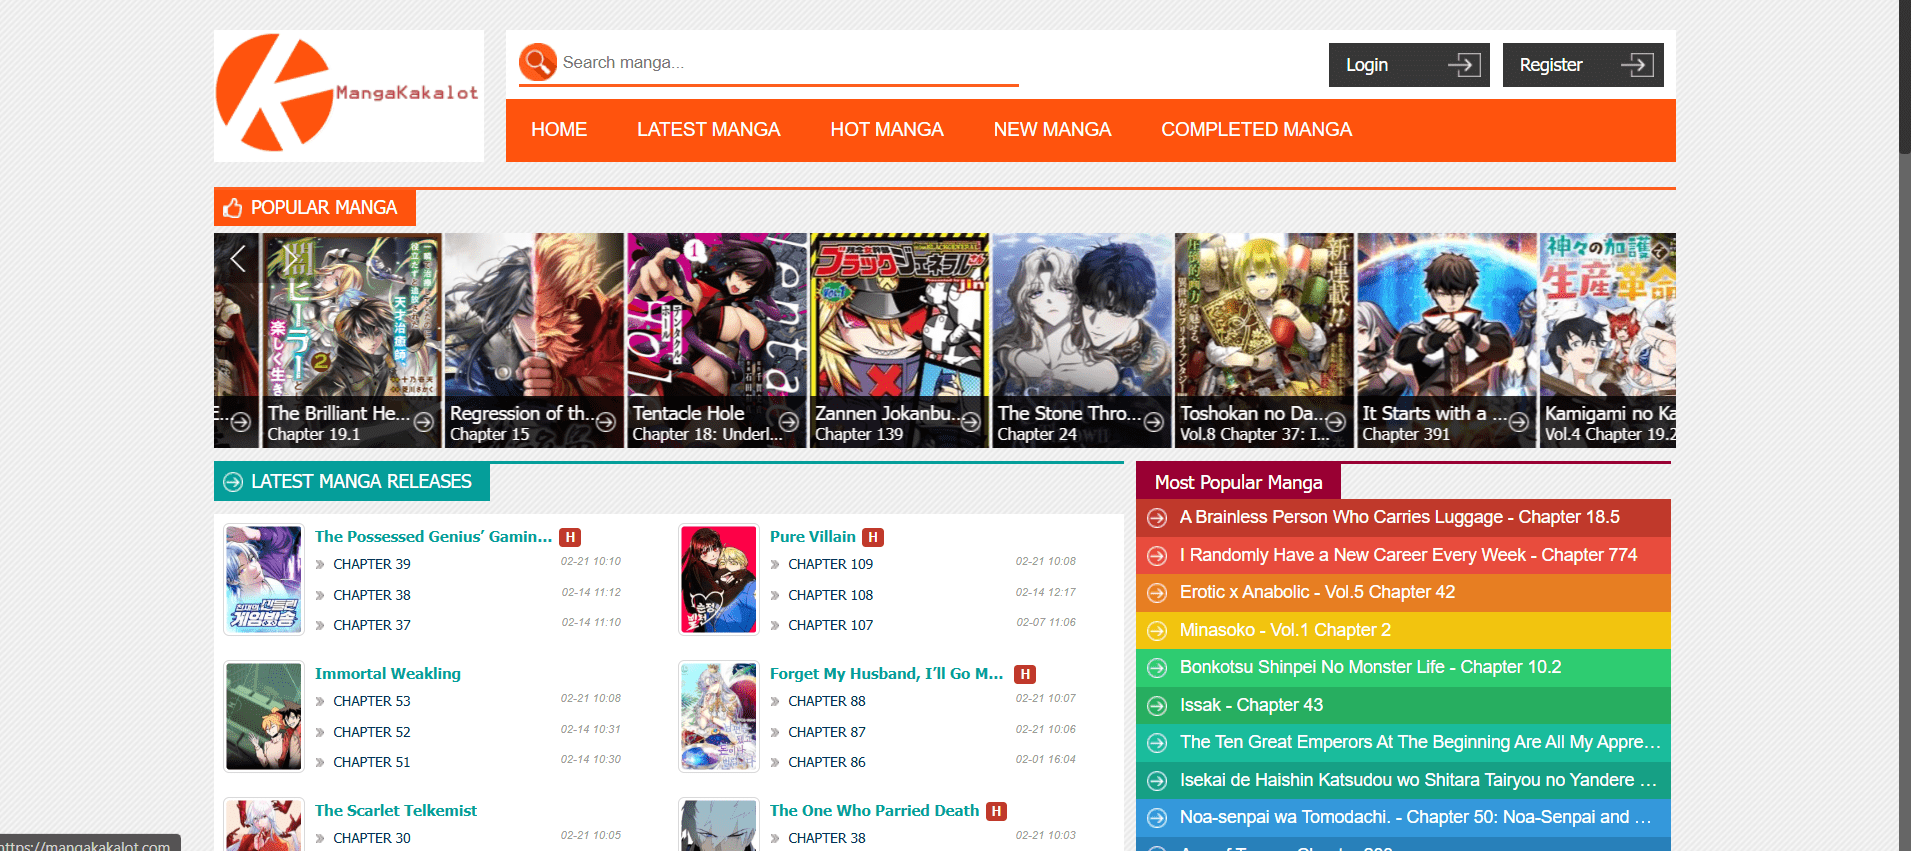Image resolution: width=1911 pixels, height=851 pixels.
Task: Click the Register button
Action: (1583, 65)
